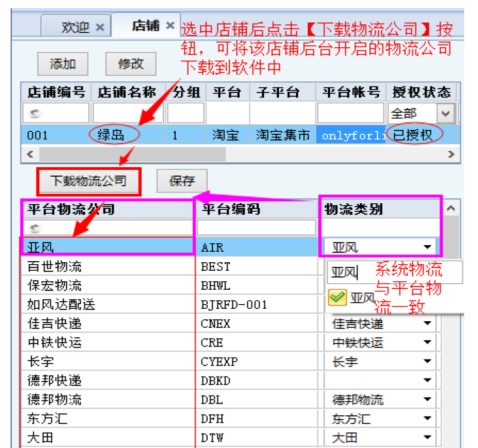Switch to the 欢迎 tab
The width and height of the screenshot is (478, 448).
pyautogui.click(x=75, y=27)
